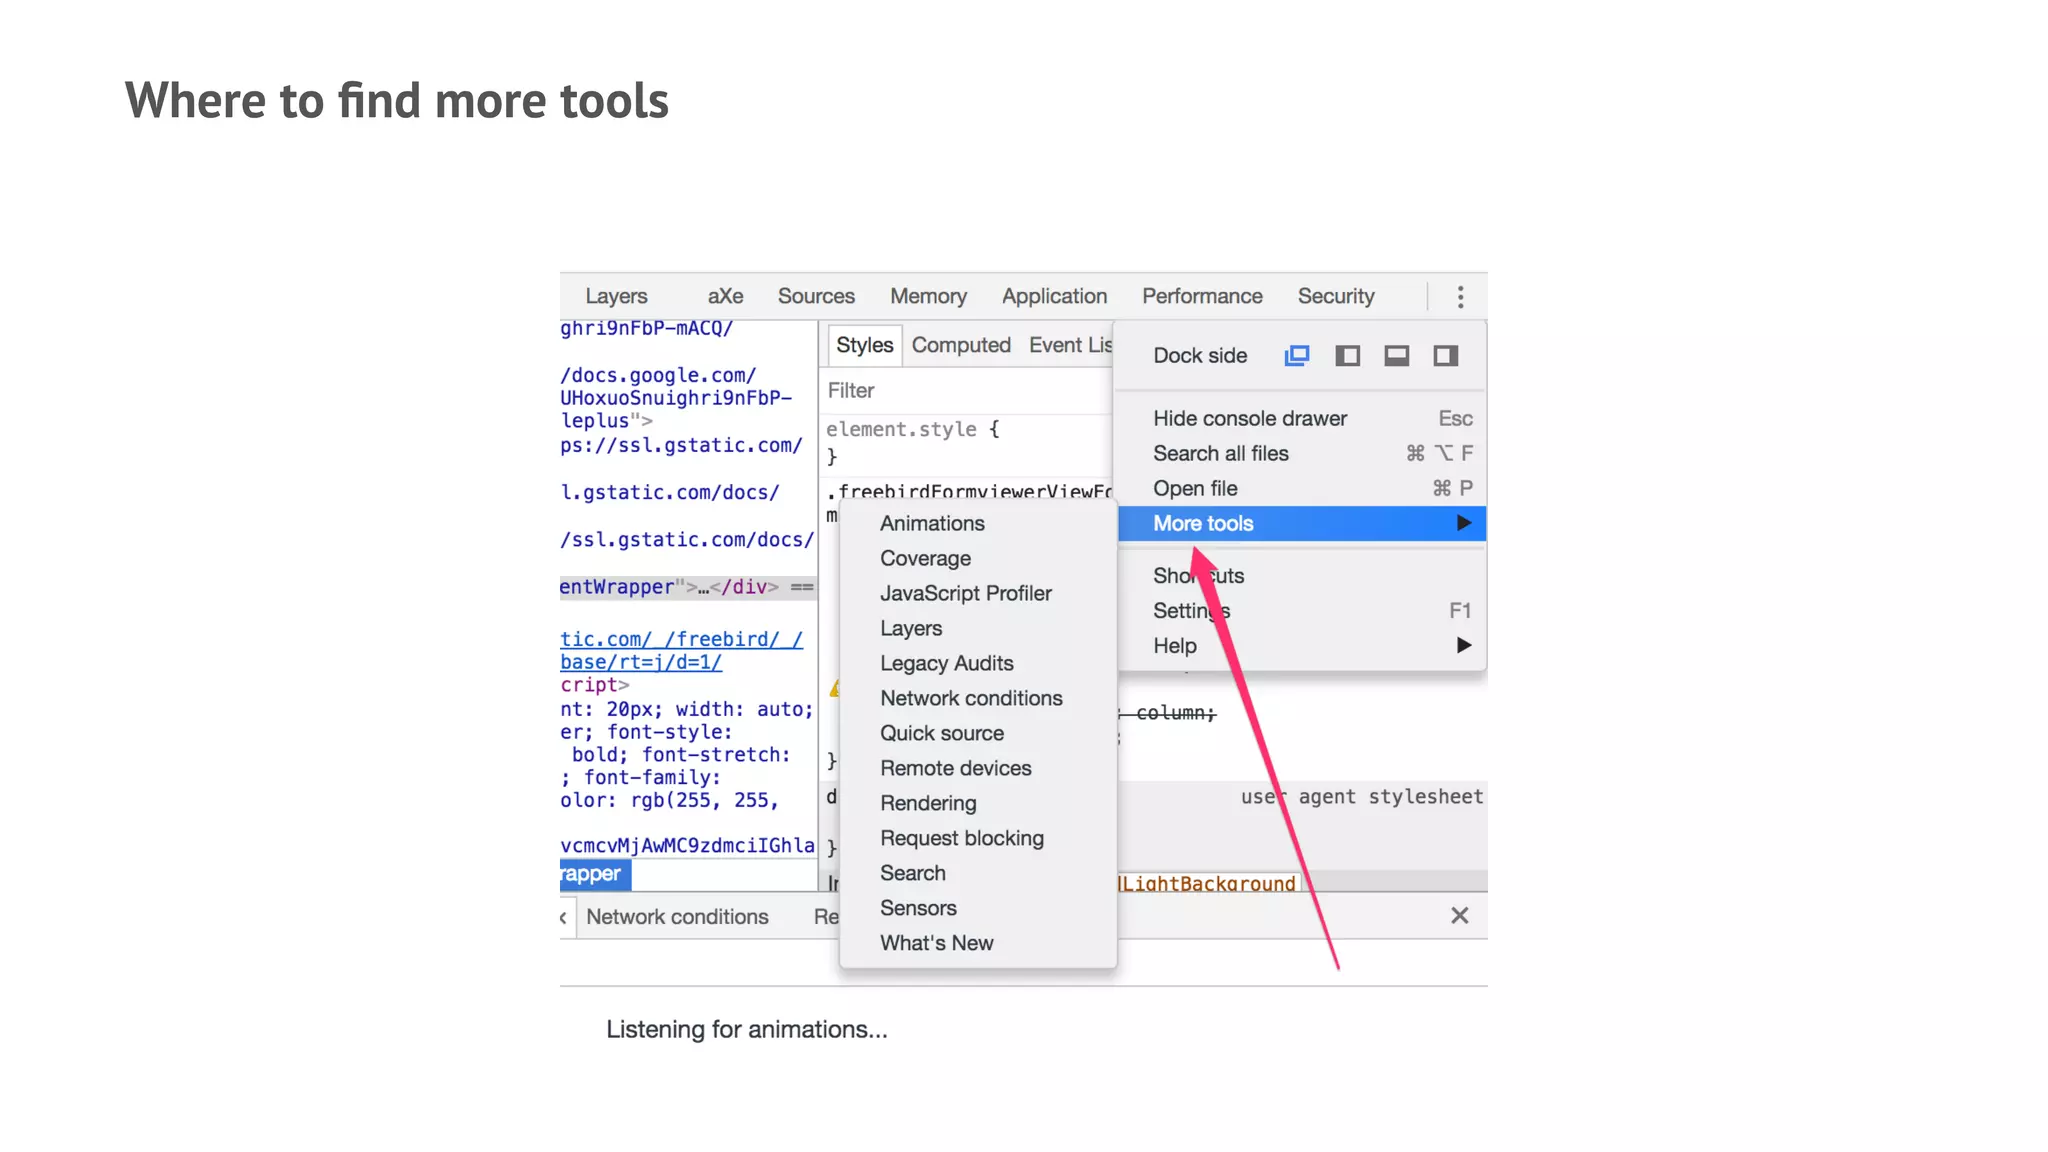Open Shortcuts from the menu

point(1301,576)
